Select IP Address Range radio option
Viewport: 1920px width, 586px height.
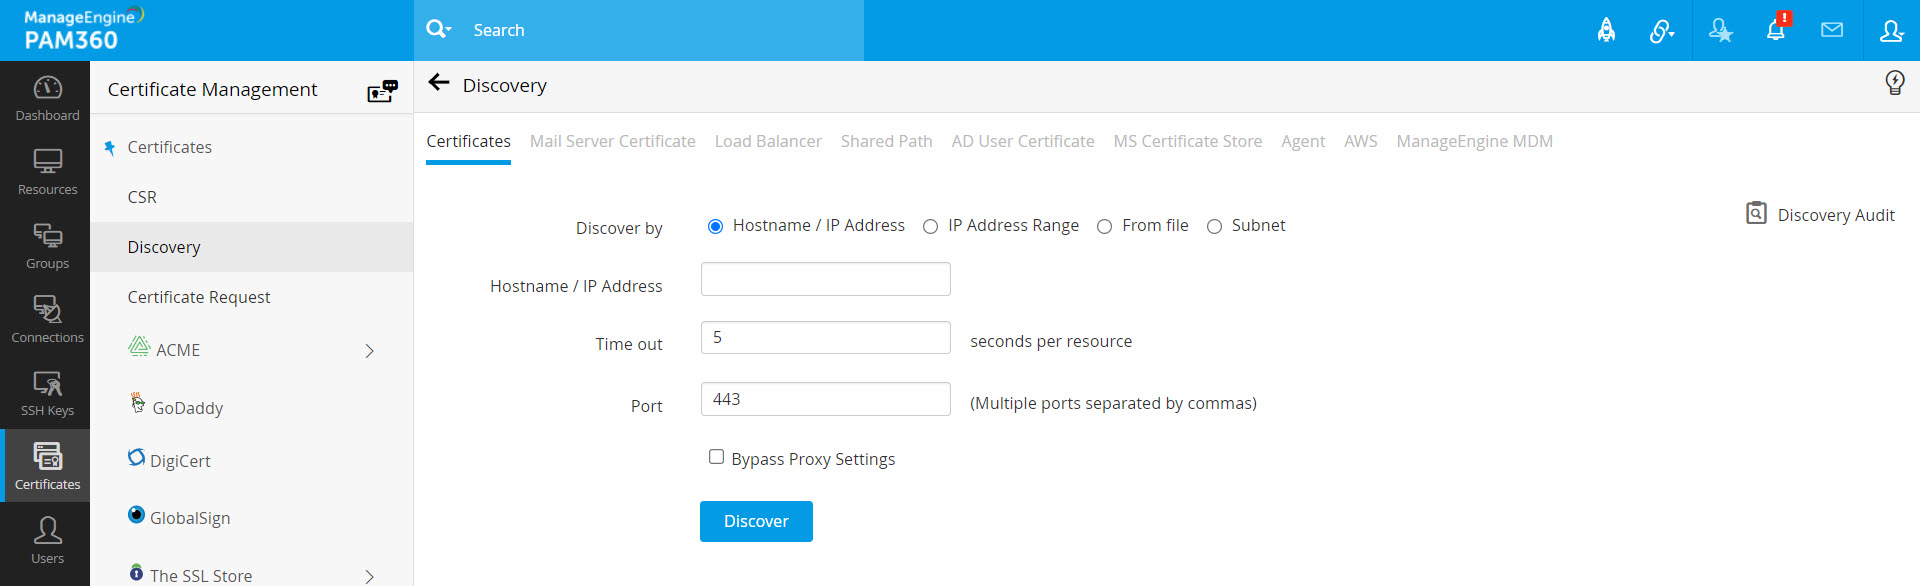(930, 226)
